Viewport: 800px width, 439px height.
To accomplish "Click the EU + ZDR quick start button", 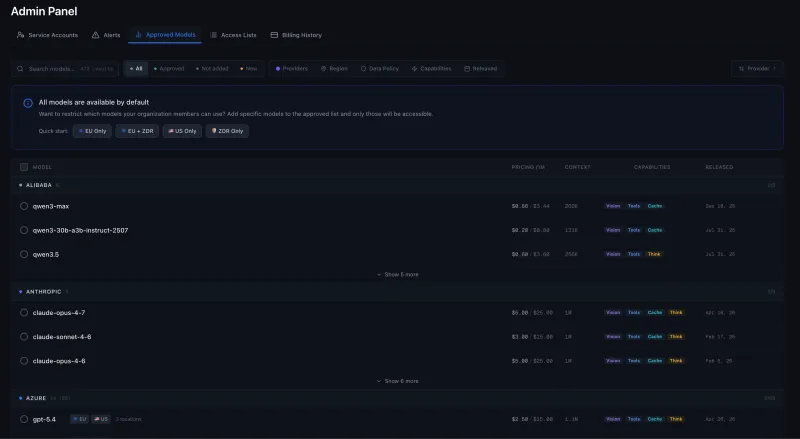I will pos(137,131).
